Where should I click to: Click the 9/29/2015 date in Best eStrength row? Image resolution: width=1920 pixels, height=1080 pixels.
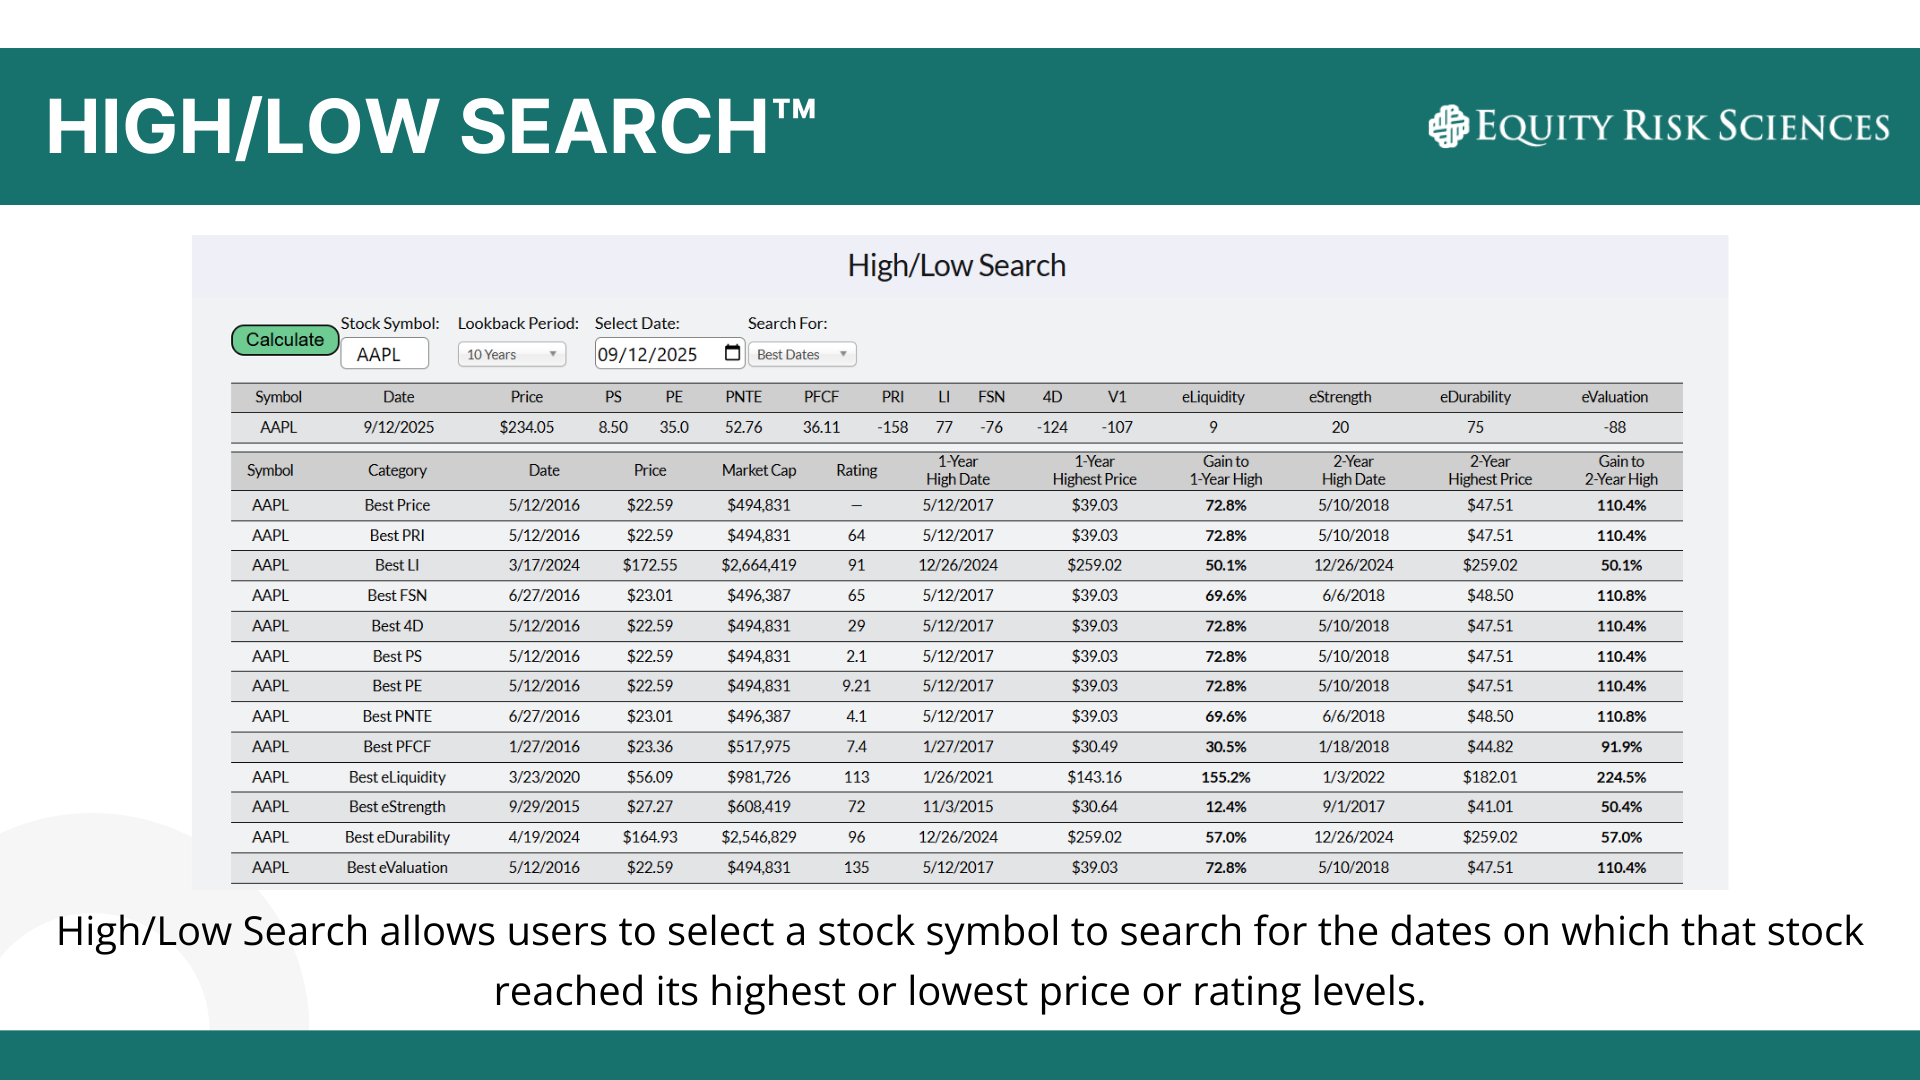point(544,807)
